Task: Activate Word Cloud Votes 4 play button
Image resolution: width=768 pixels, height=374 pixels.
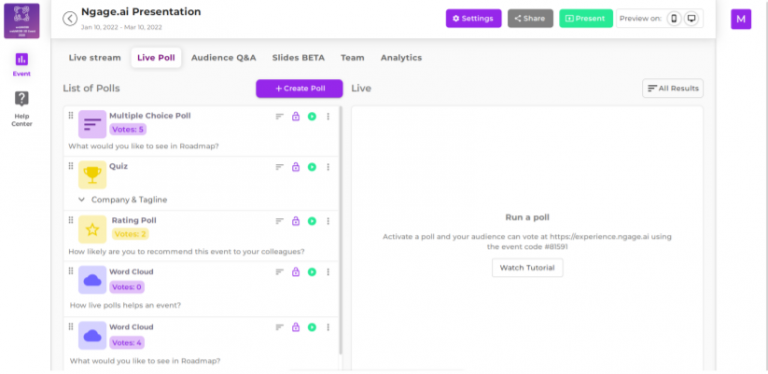Action: [x=312, y=327]
